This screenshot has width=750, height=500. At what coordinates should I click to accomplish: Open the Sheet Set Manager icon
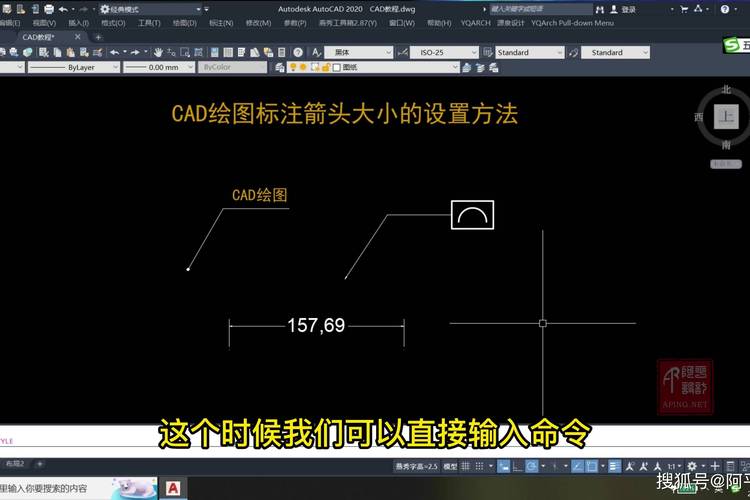click(x=255, y=52)
